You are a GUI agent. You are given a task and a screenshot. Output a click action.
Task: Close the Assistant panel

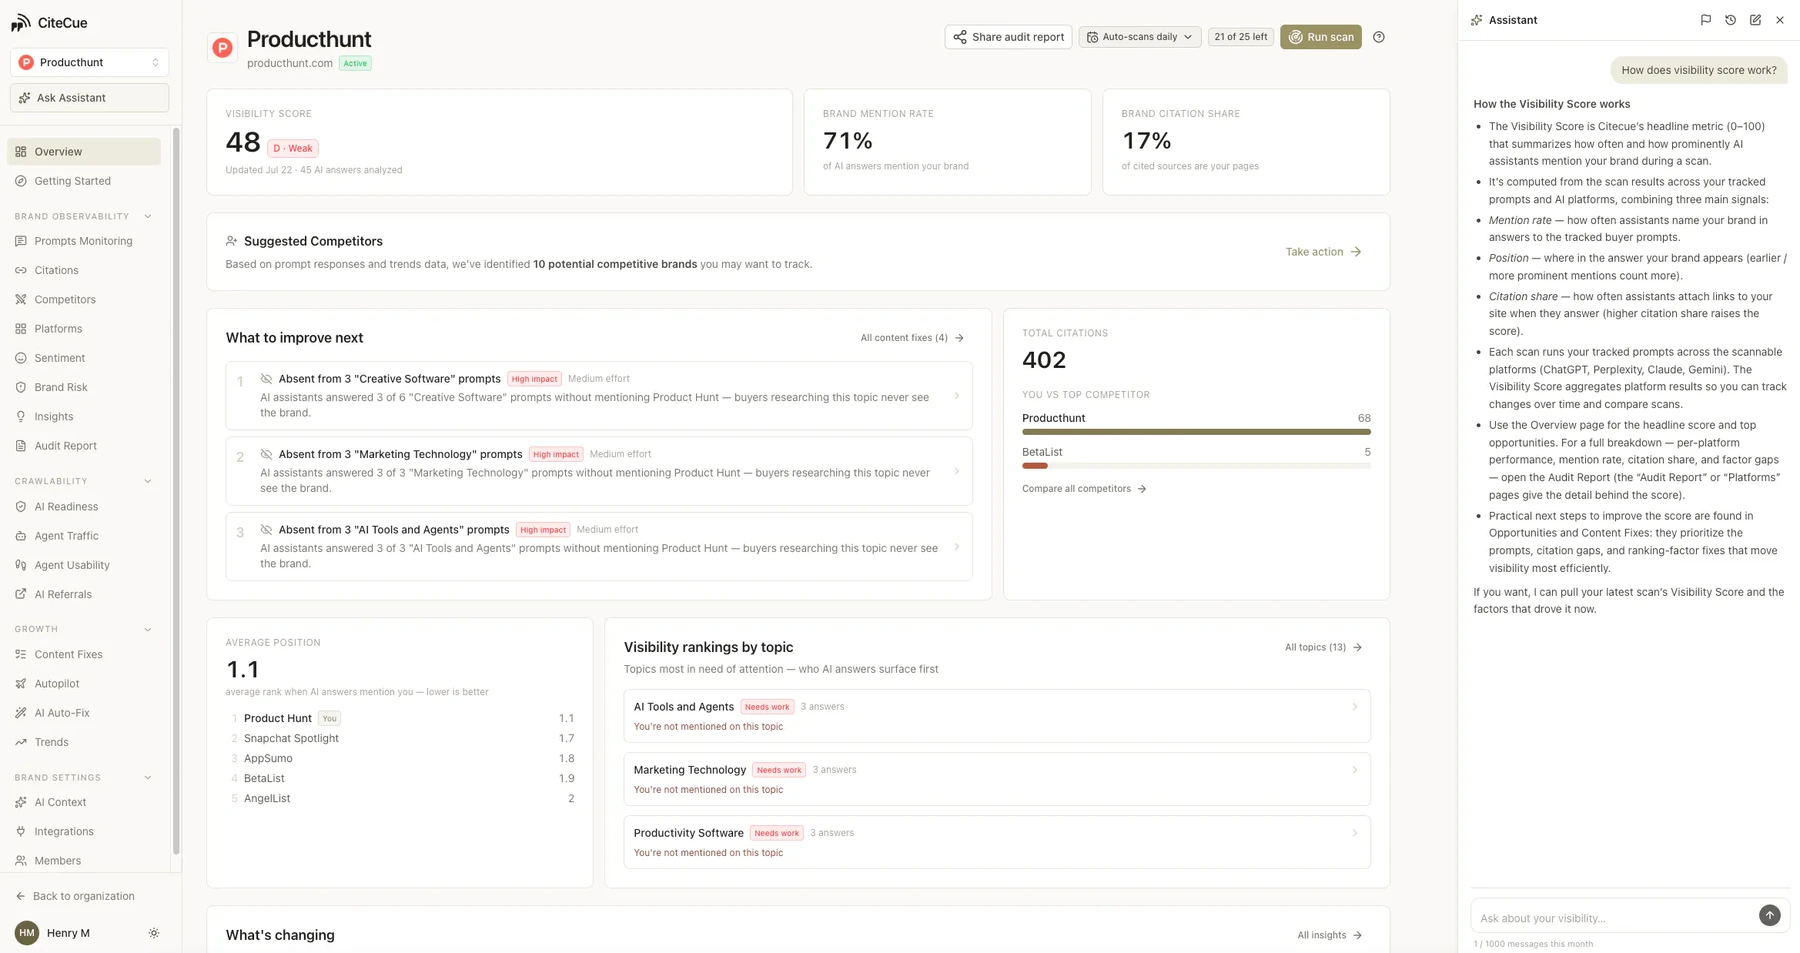tap(1780, 20)
